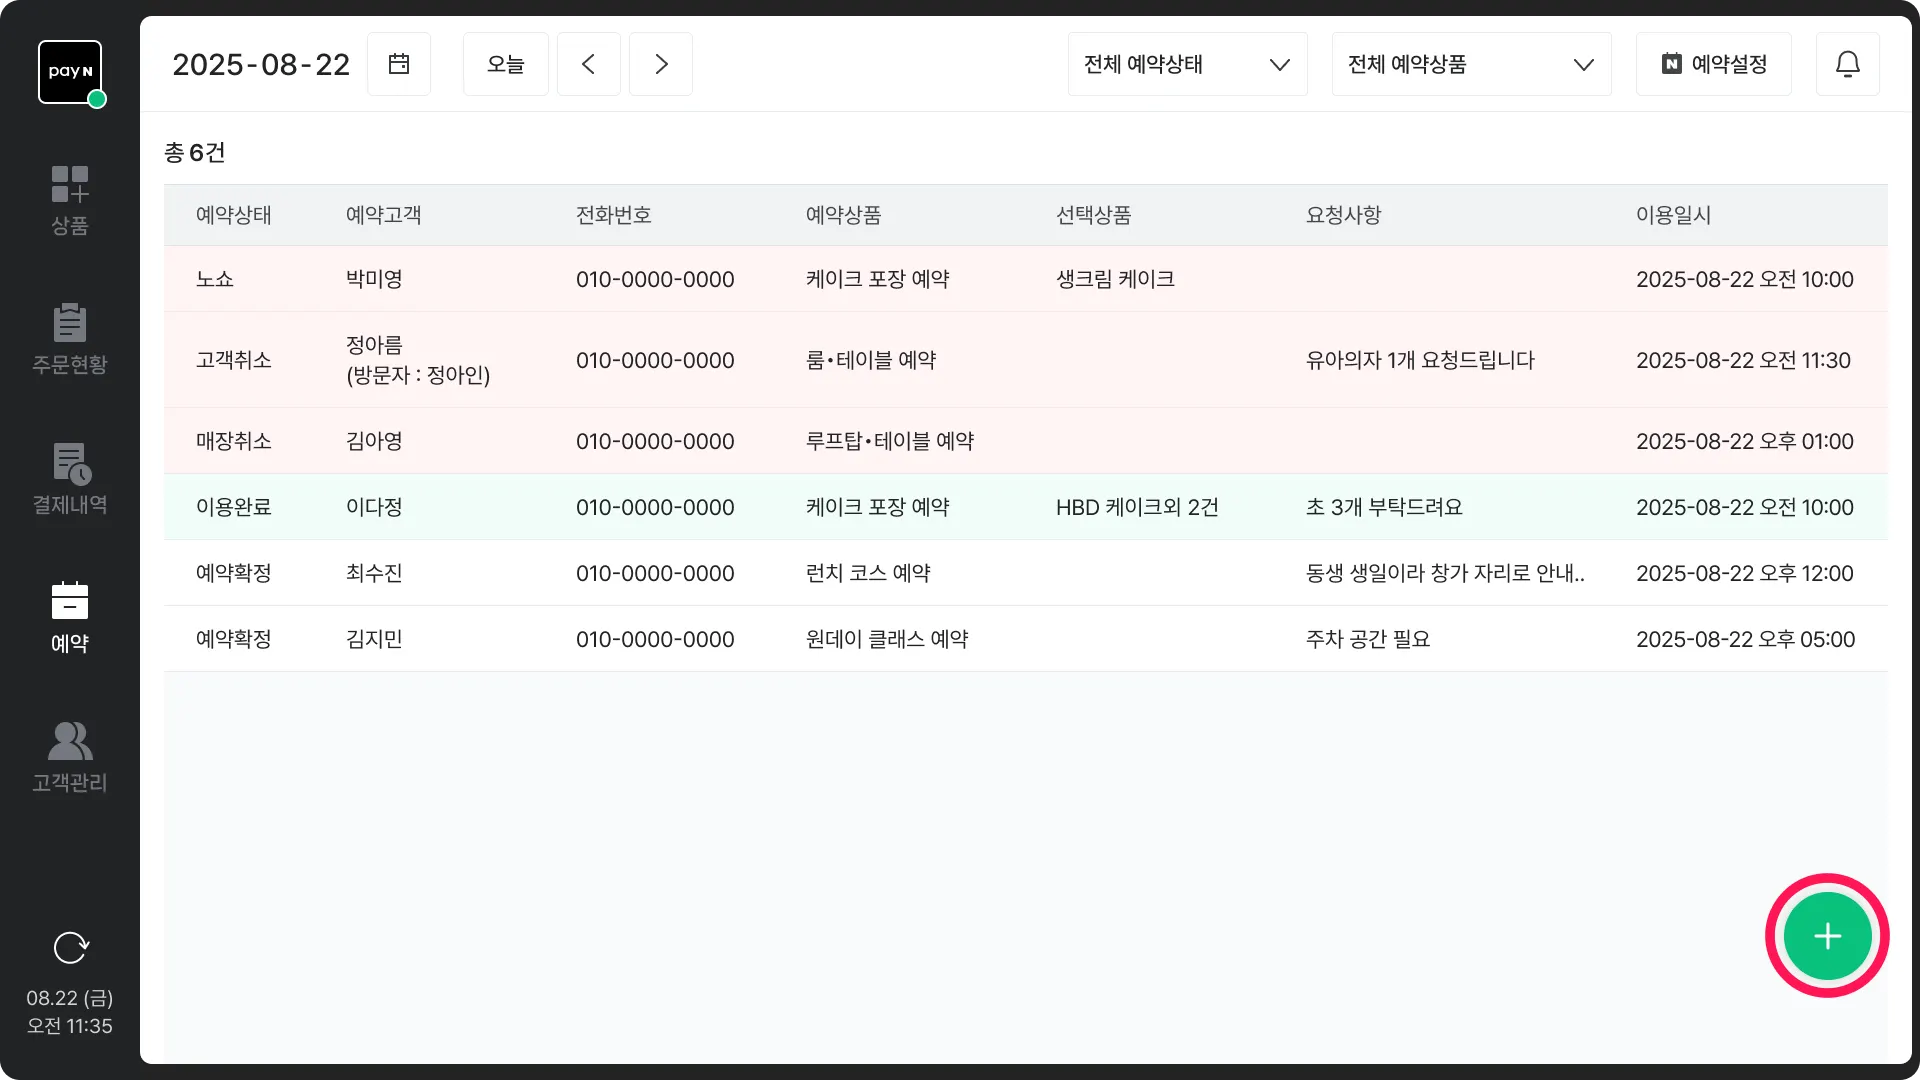
Task: Open 예약설정 reservation settings
Action: pos(1713,64)
